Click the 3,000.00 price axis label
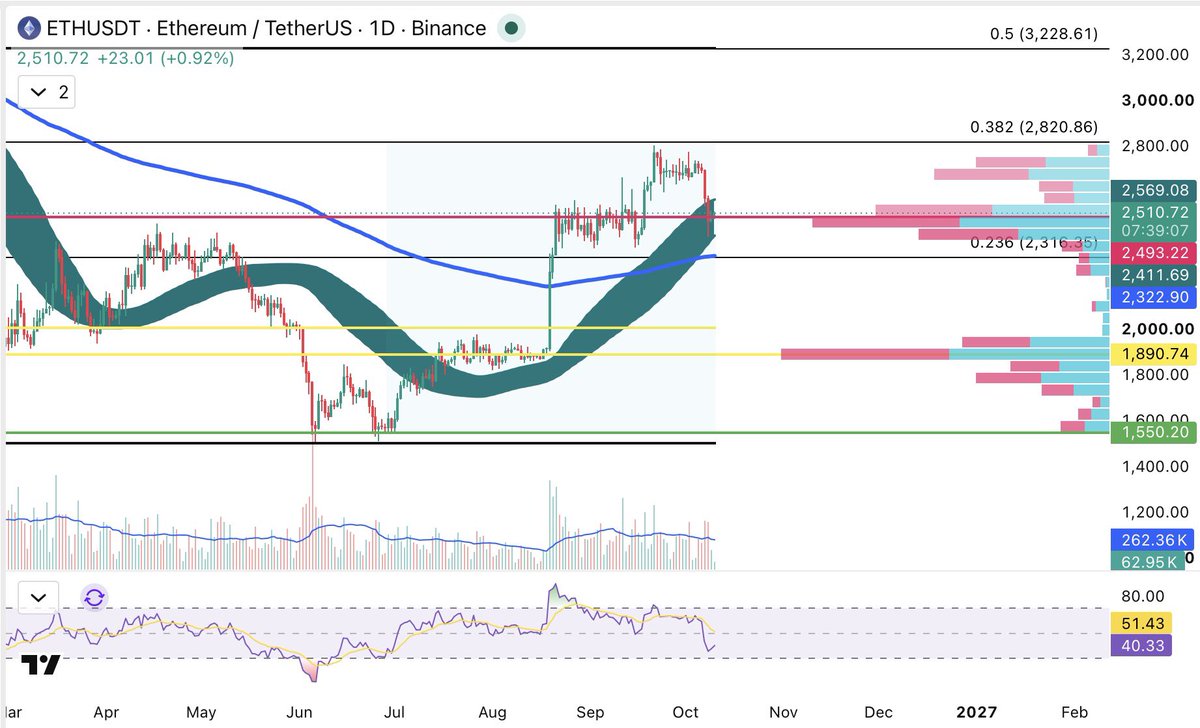The image size is (1200, 728). 1156,100
